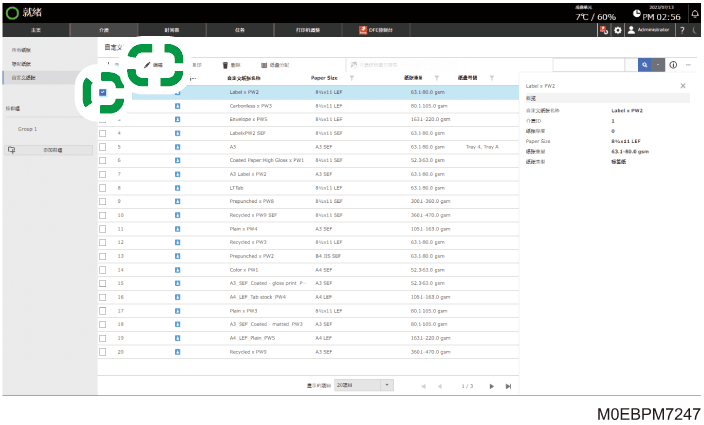Select the Recycled x PW9 SEF row
The image size is (704, 425).
coord(308,215)
